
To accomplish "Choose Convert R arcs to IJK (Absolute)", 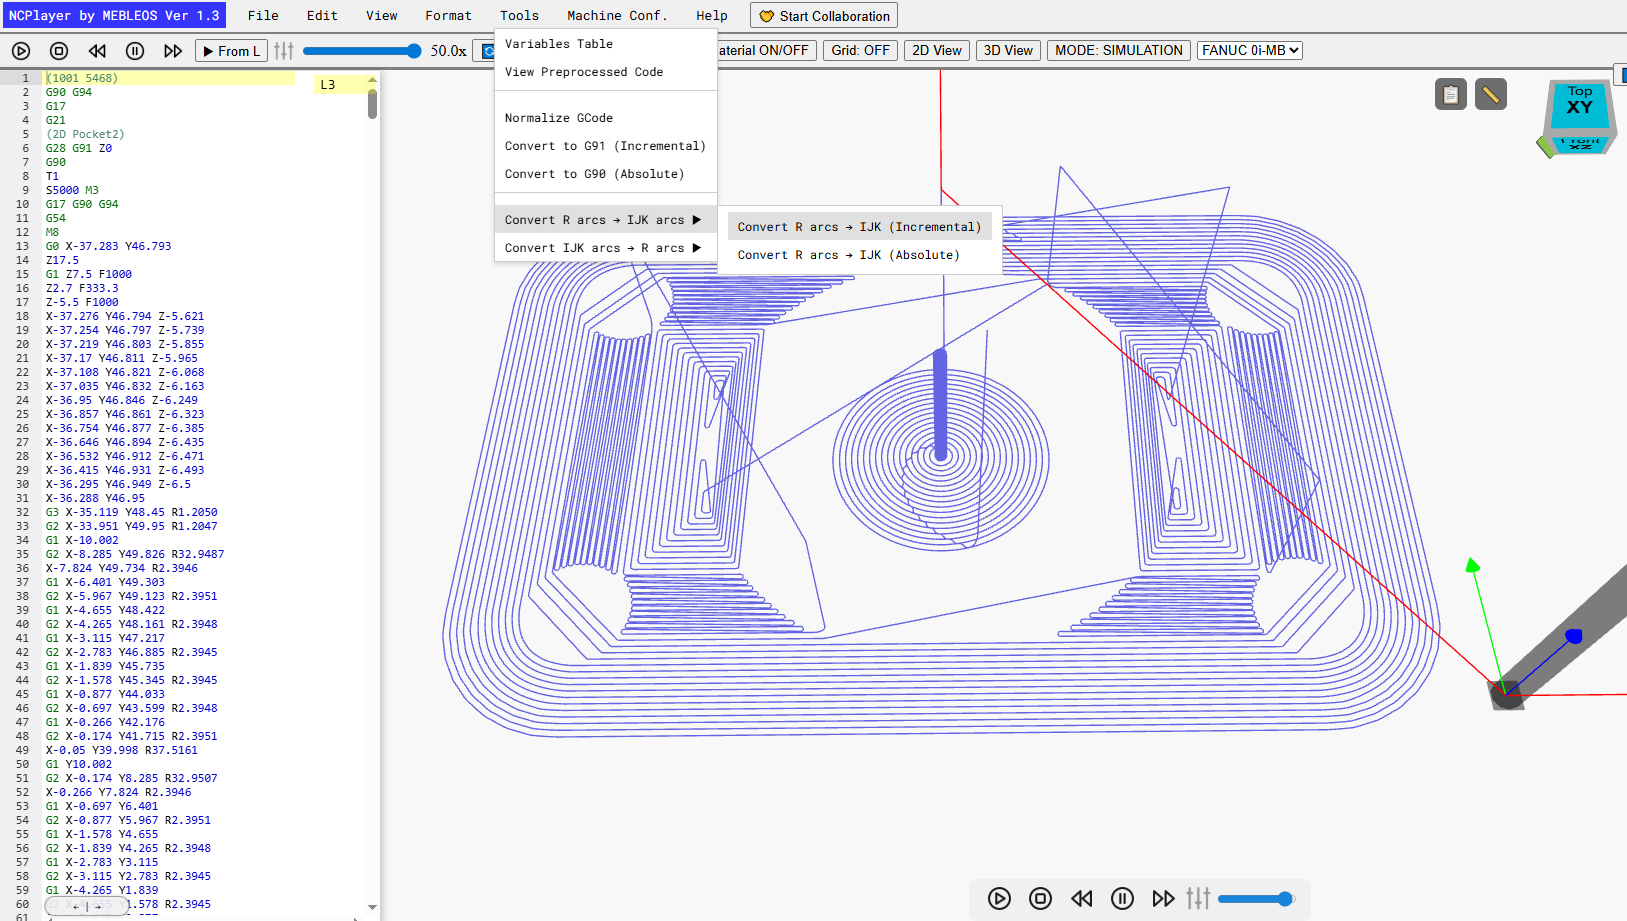I will tap(860, 255).
